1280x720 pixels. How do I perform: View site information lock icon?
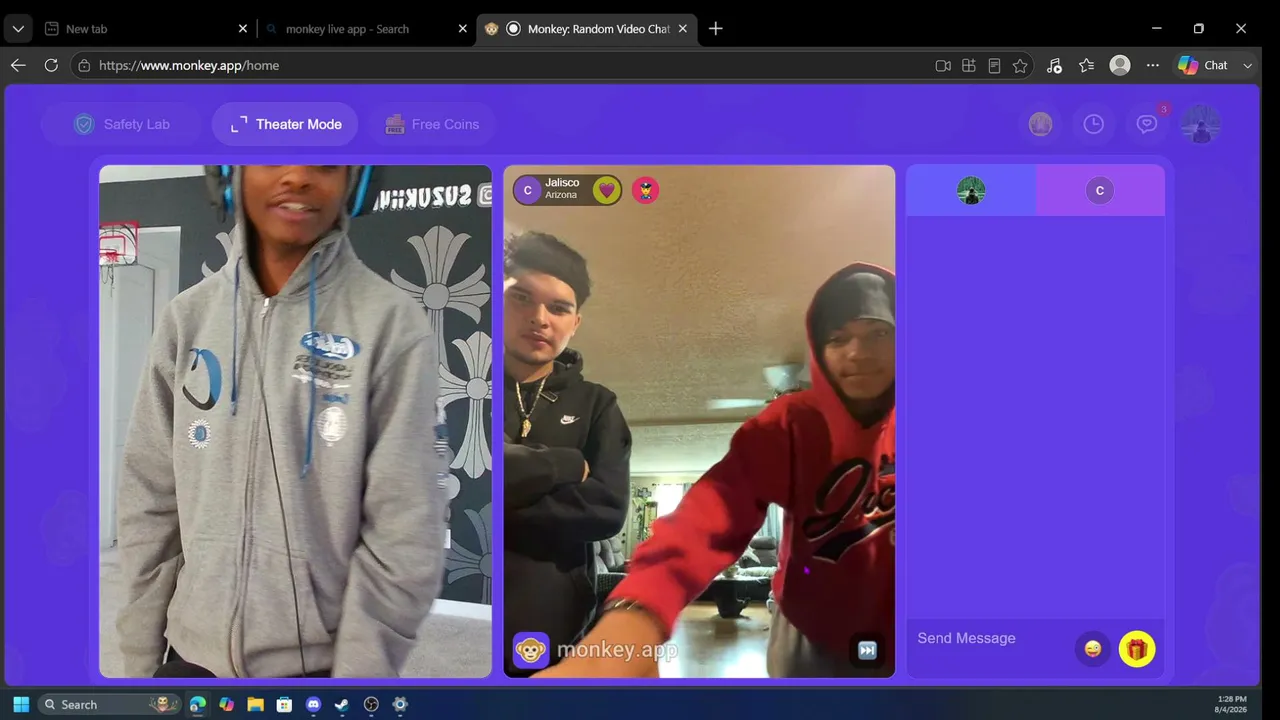[85, 65]
